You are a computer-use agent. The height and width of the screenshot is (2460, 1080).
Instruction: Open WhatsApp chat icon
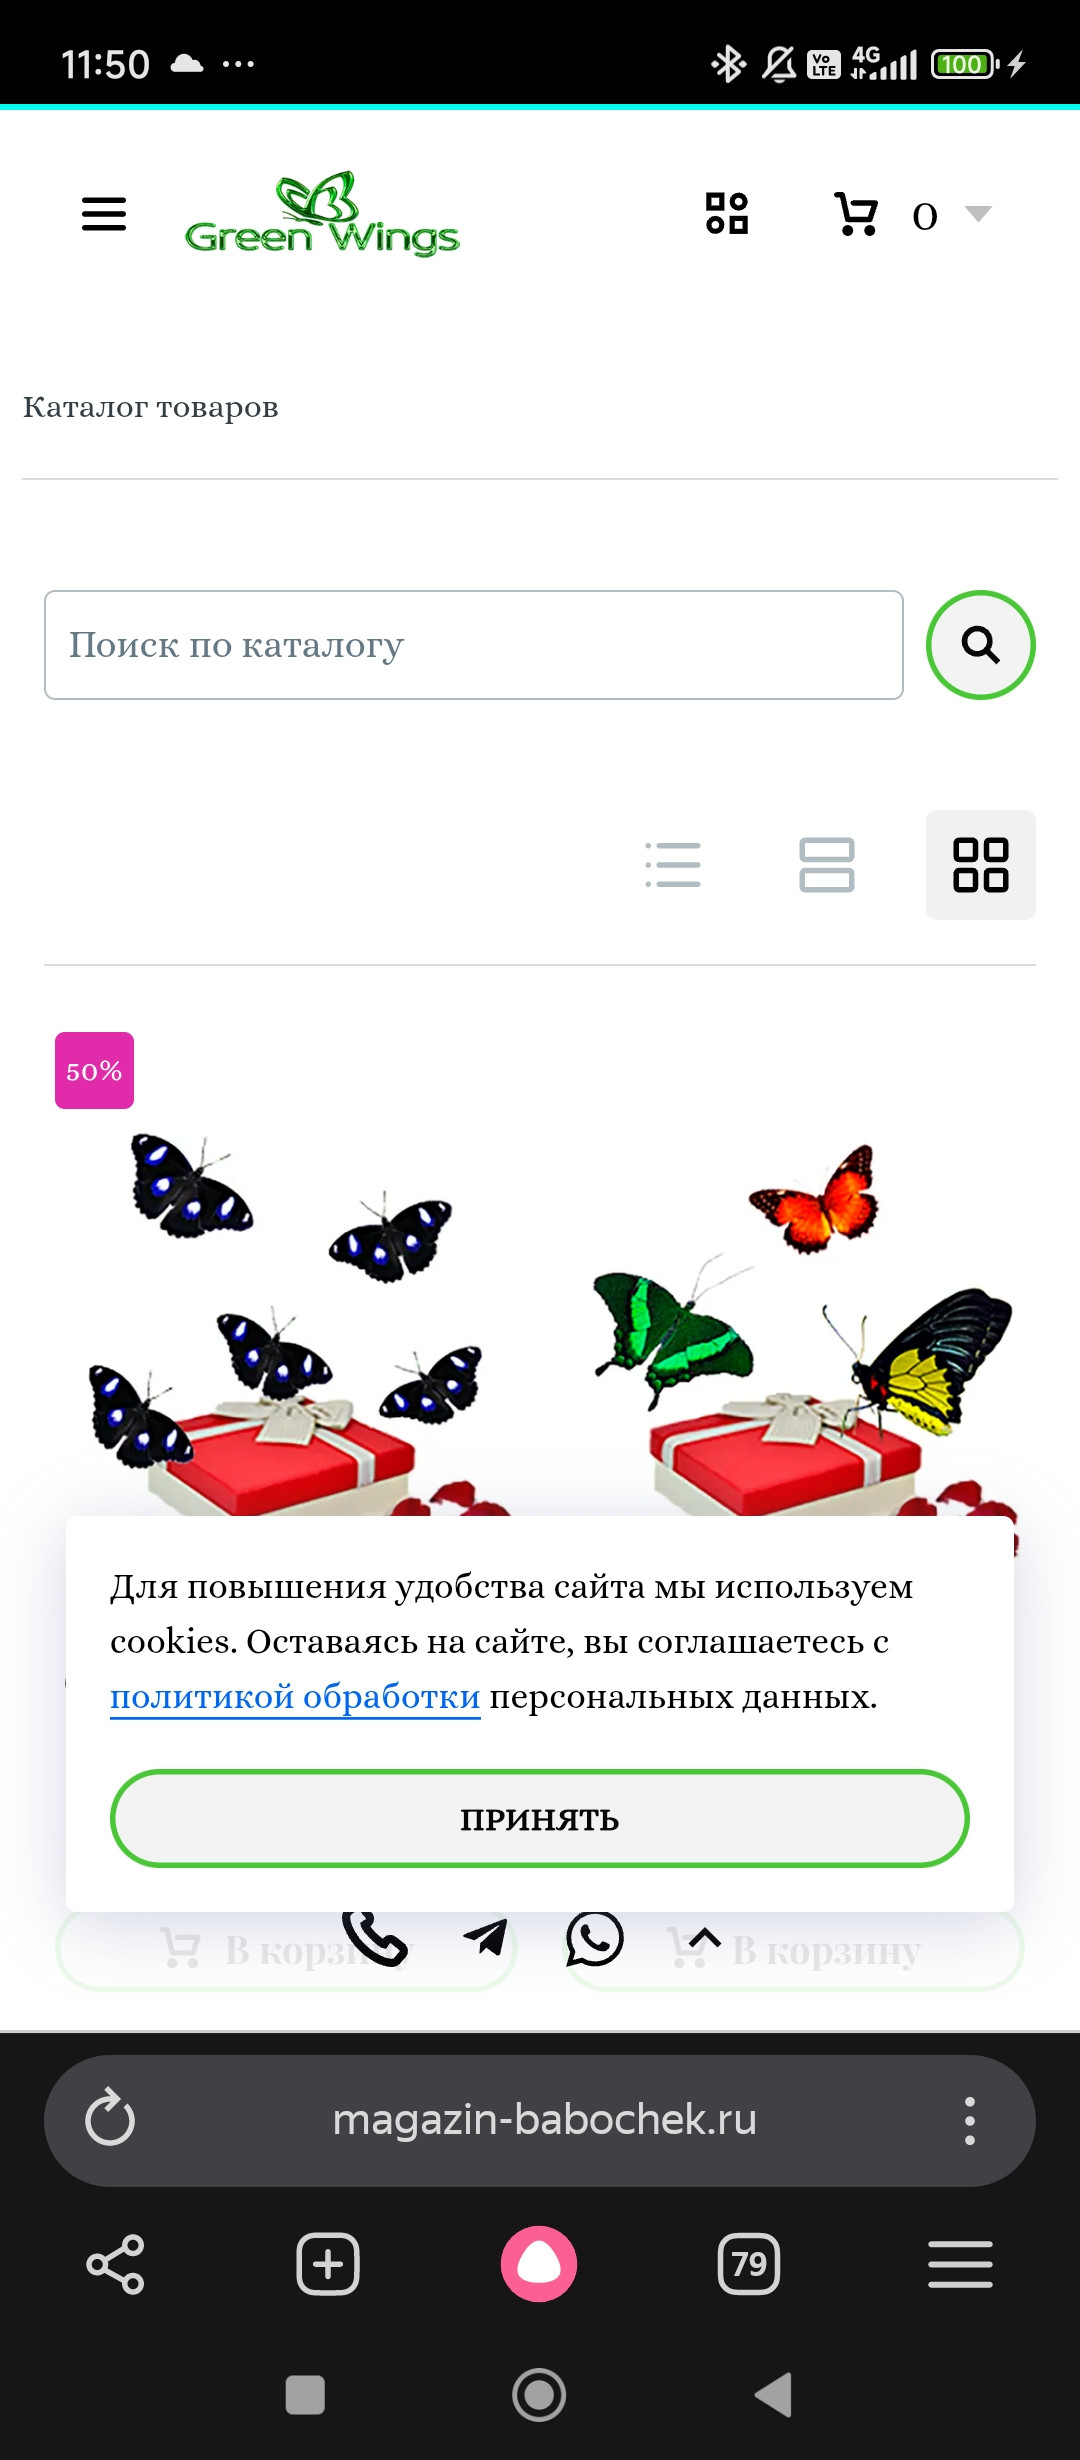[x=595, y=1939]
